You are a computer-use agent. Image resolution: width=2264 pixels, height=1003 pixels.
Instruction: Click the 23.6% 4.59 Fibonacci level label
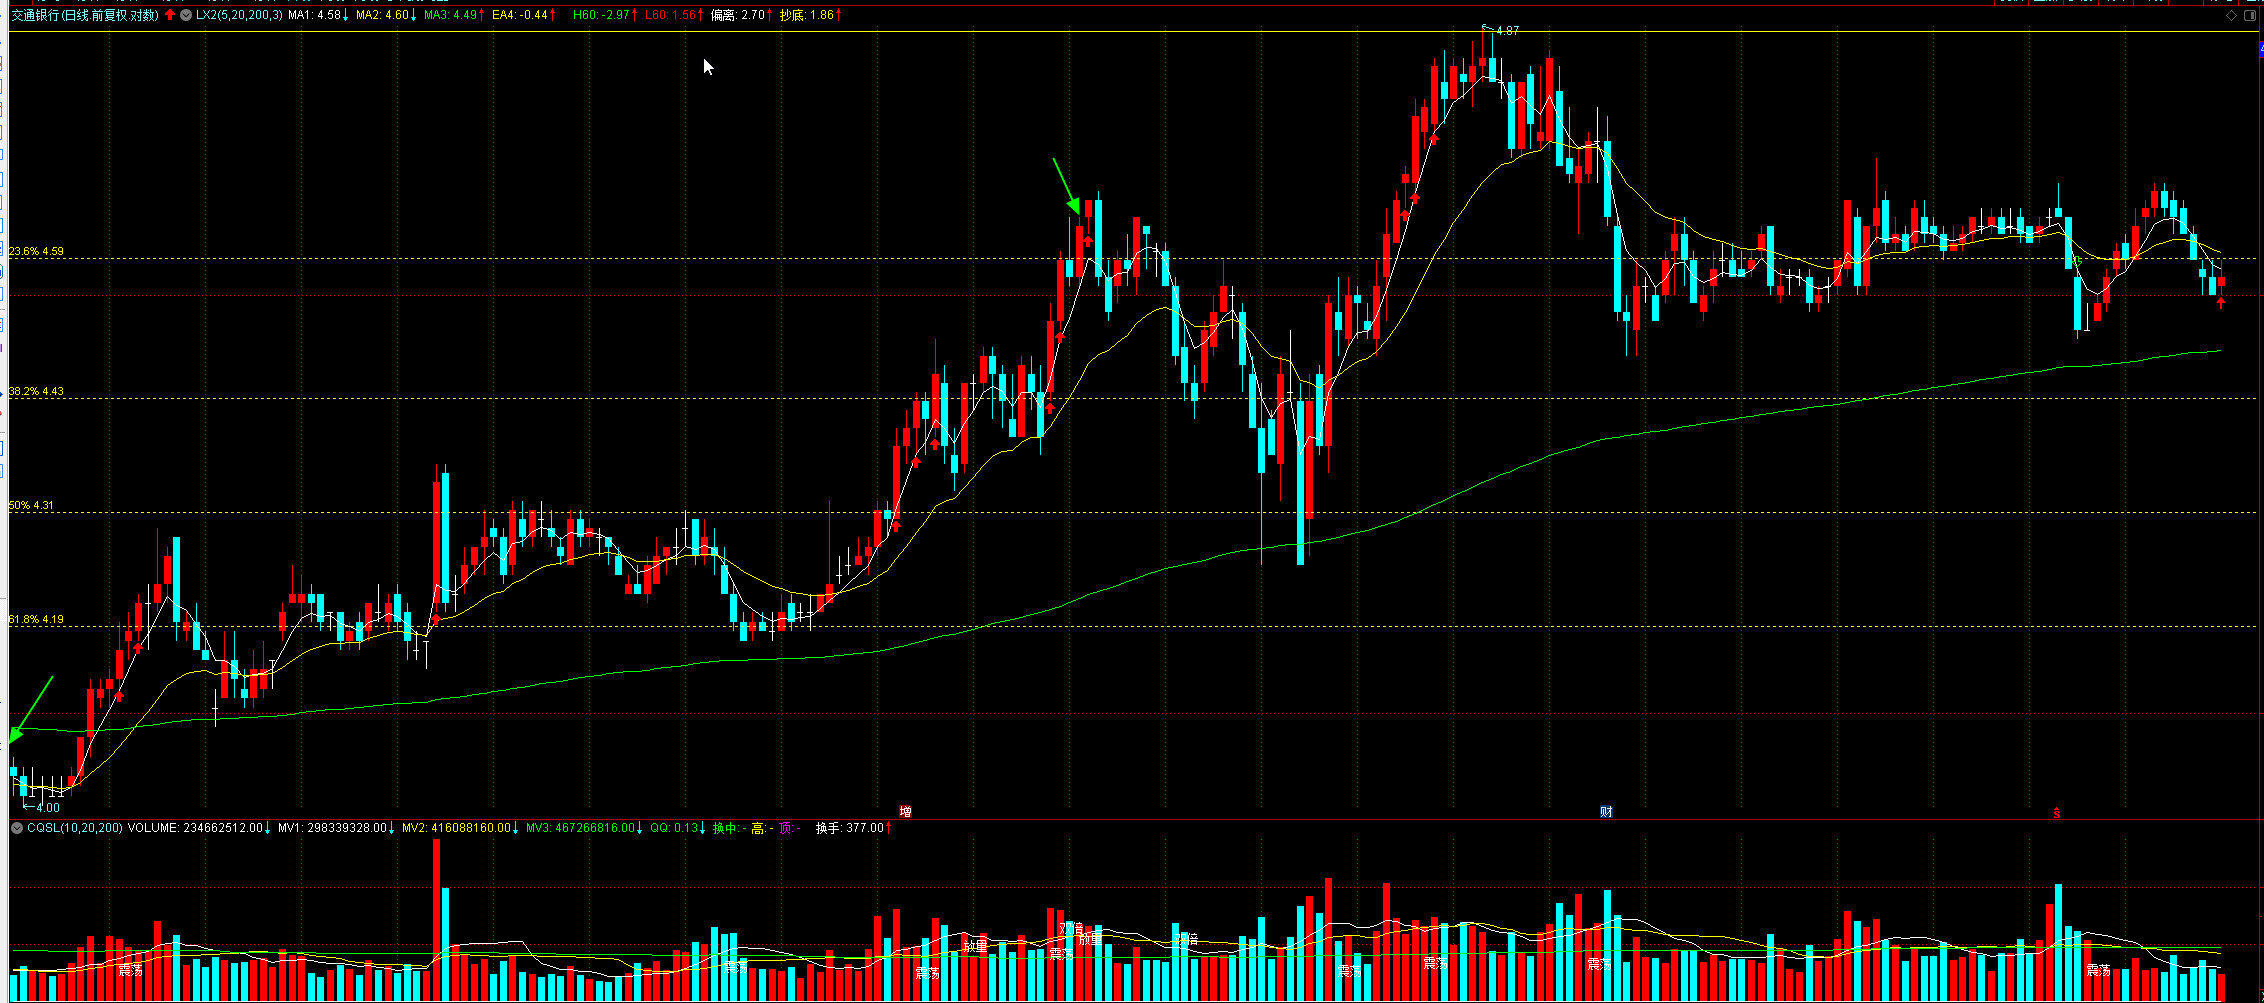coord(36,252)
